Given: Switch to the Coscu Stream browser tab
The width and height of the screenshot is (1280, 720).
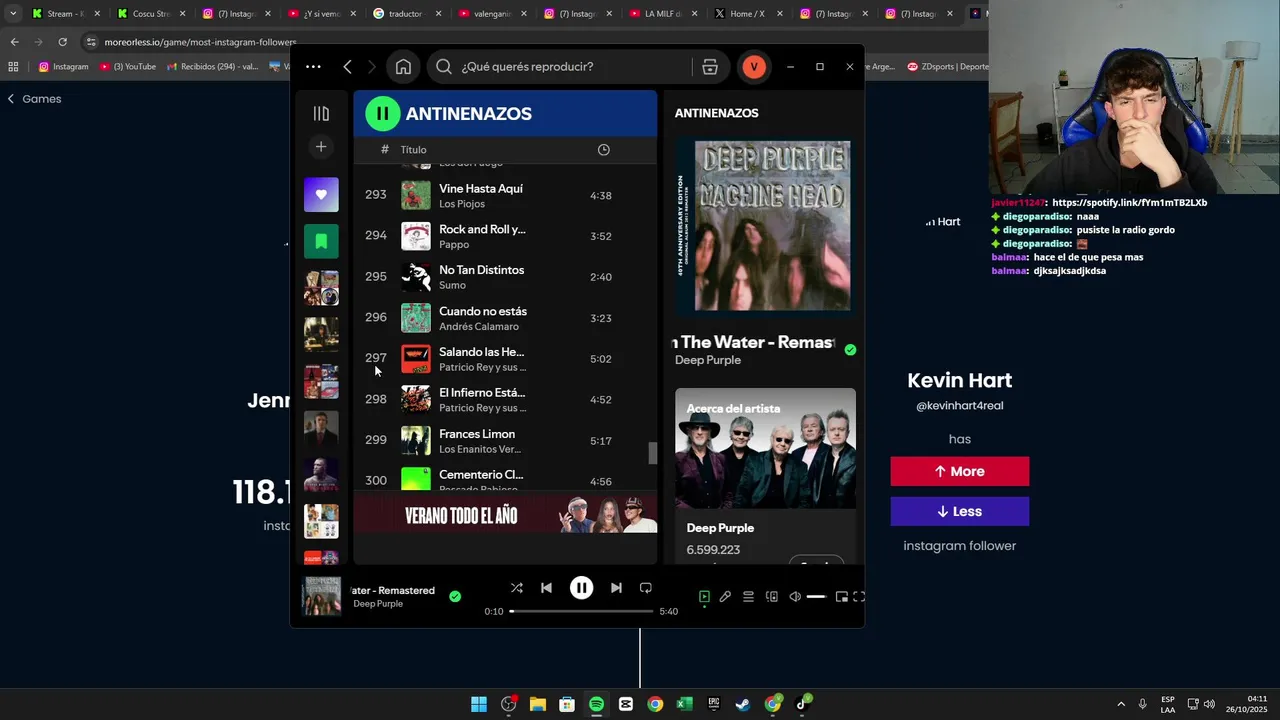Looking at the screenshot, I should 150,14.
